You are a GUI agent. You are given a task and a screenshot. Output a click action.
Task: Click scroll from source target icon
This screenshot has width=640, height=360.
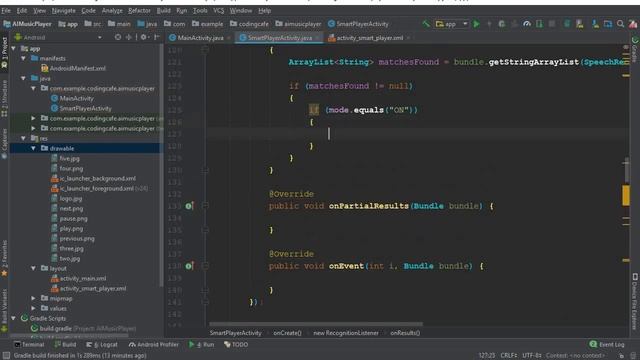(118, 37)
